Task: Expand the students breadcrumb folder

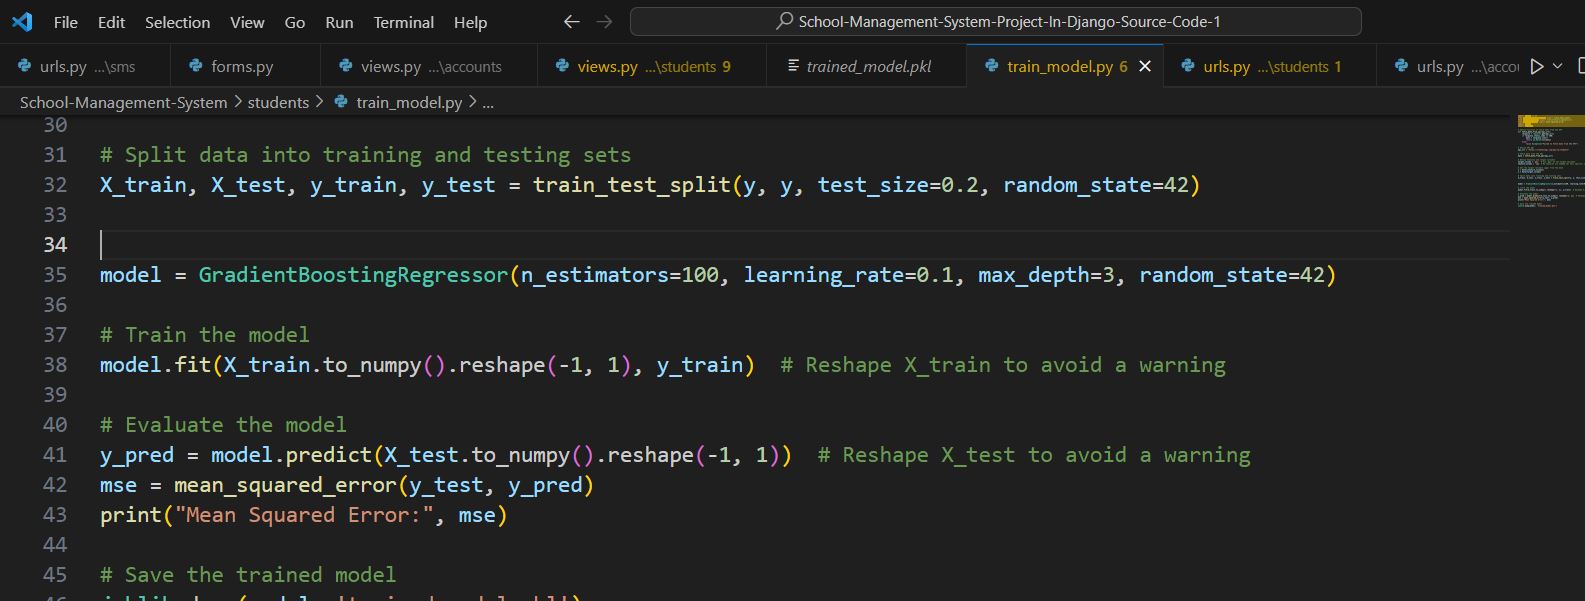Action: 278,102
